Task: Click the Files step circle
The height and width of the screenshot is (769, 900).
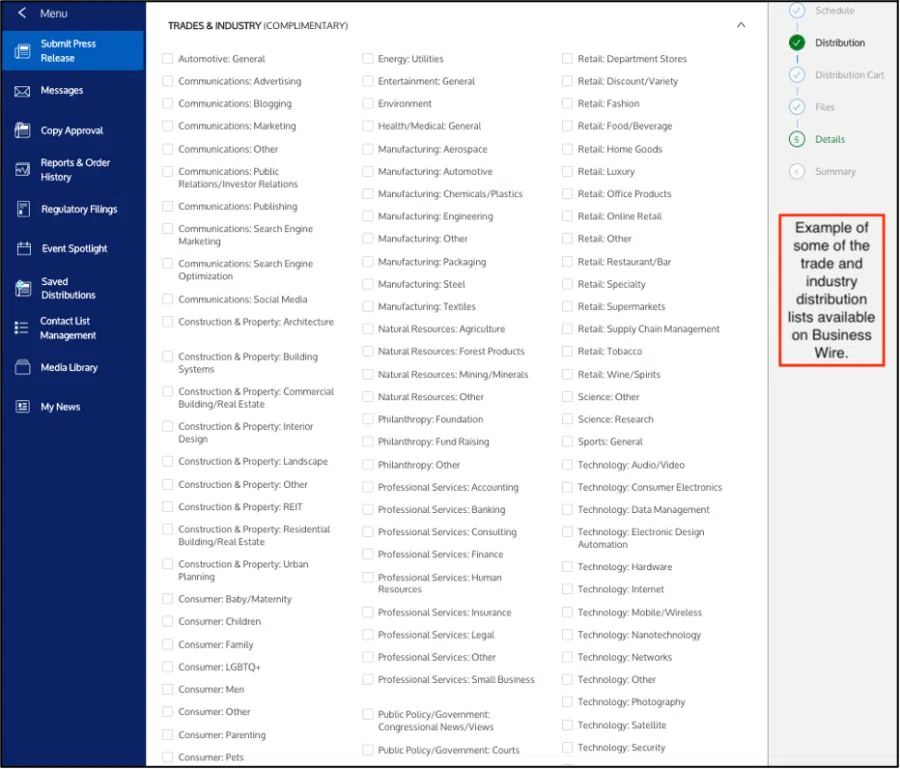Action: point(797,107)
